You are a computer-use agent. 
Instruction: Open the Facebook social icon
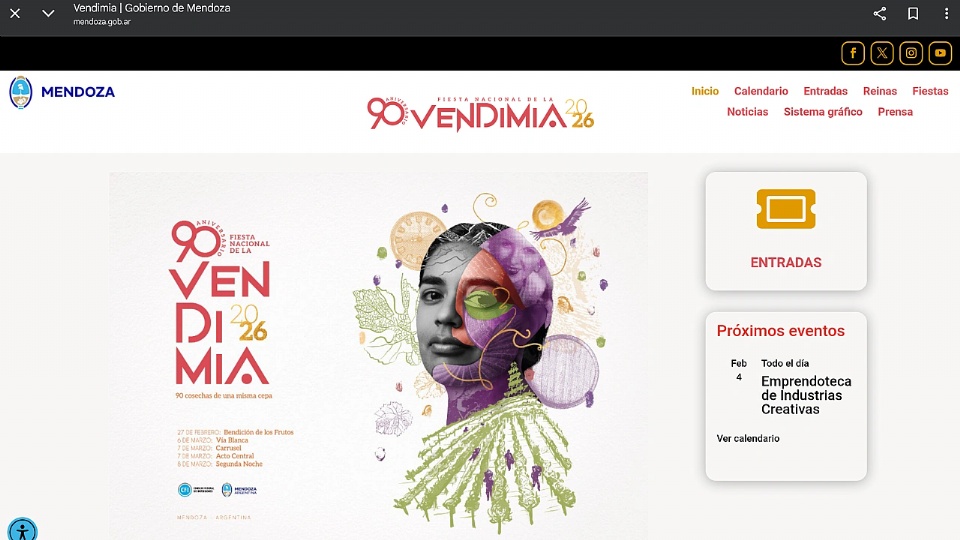(x=852, y=53)
